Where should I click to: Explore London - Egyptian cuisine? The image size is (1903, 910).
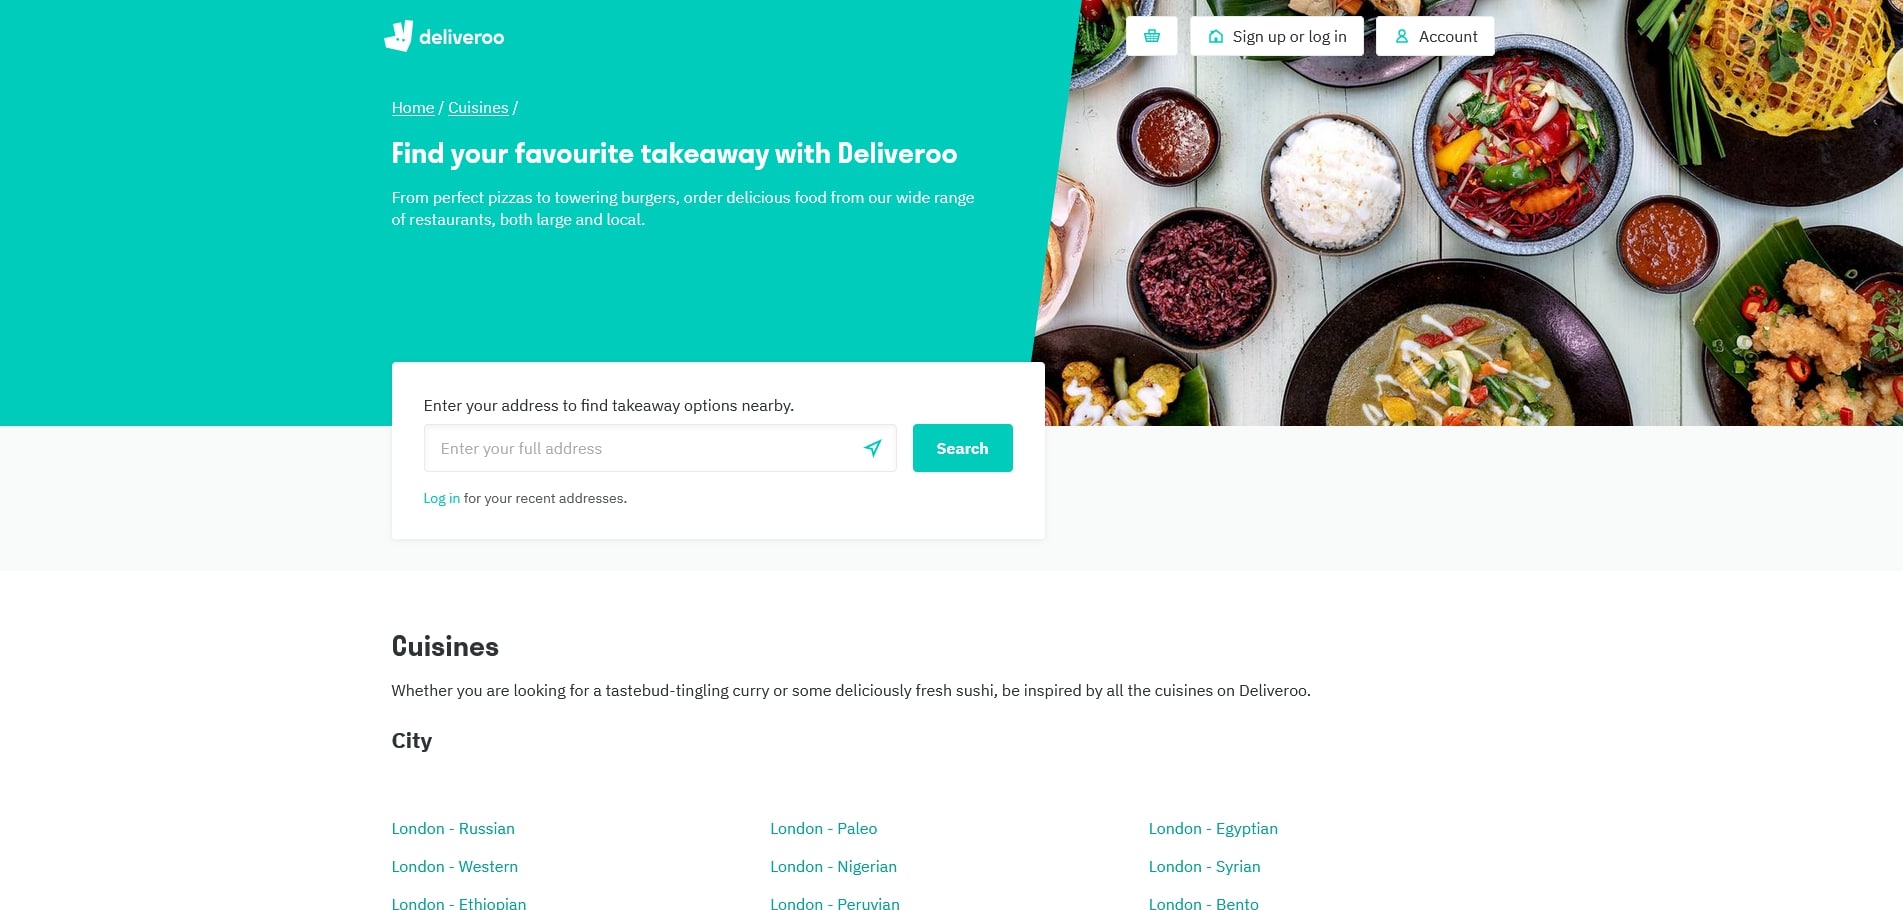[x=1212, y=828]
